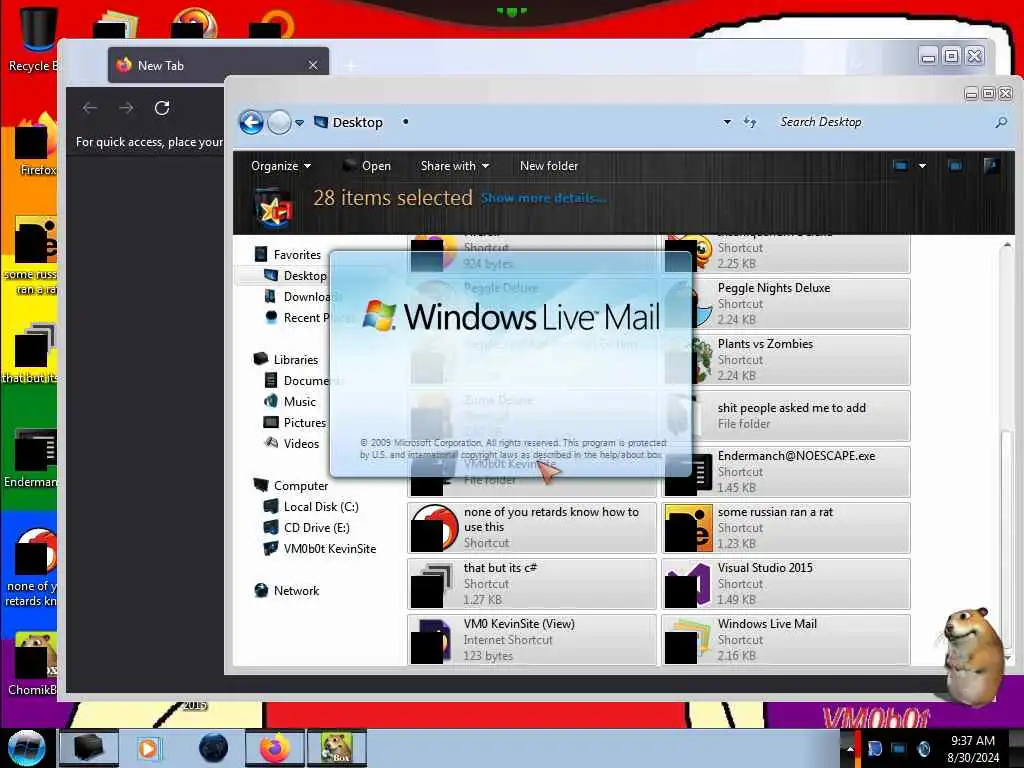The image size is (1024, 768).
Task: Close the Firefox New Tab
Action: coord(313,65)
